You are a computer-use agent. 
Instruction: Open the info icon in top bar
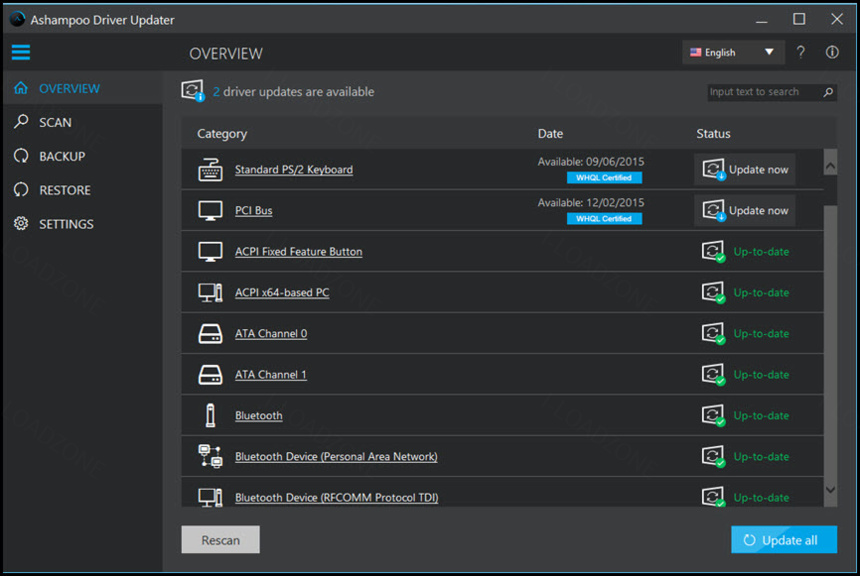pyautogui.click(x=832, y=52)
